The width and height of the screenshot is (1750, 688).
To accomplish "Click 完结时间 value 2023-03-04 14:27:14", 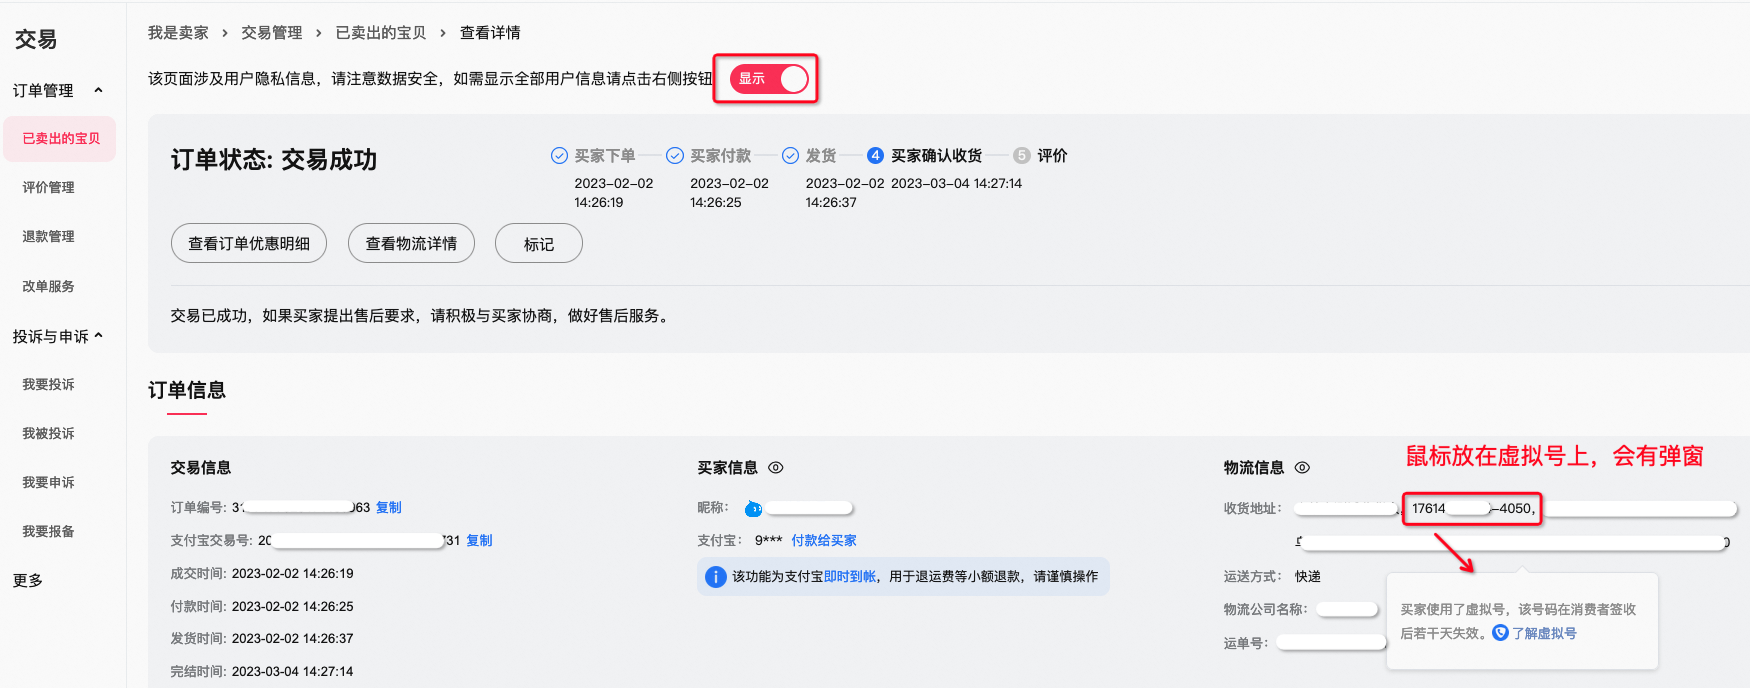I will point(293,671).
